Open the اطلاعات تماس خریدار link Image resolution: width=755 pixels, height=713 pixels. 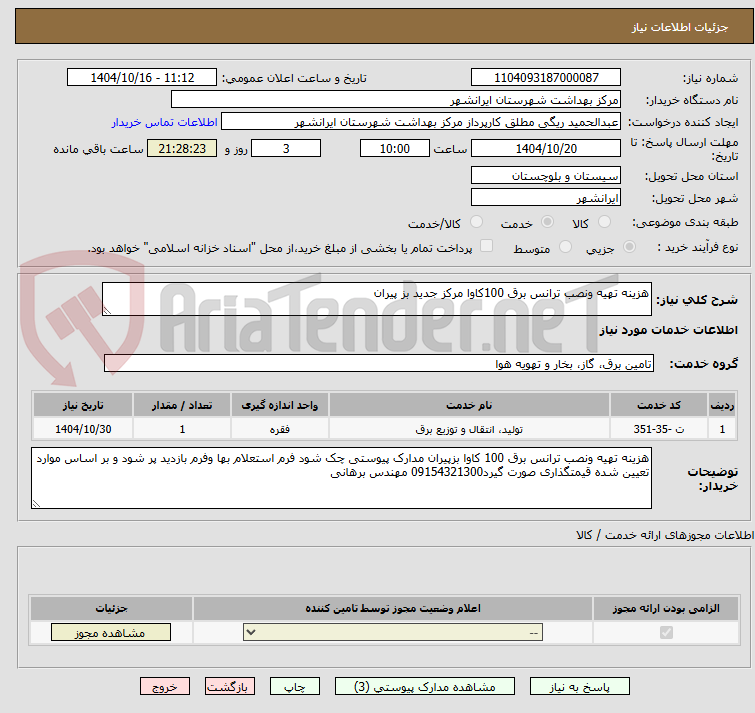165,122
